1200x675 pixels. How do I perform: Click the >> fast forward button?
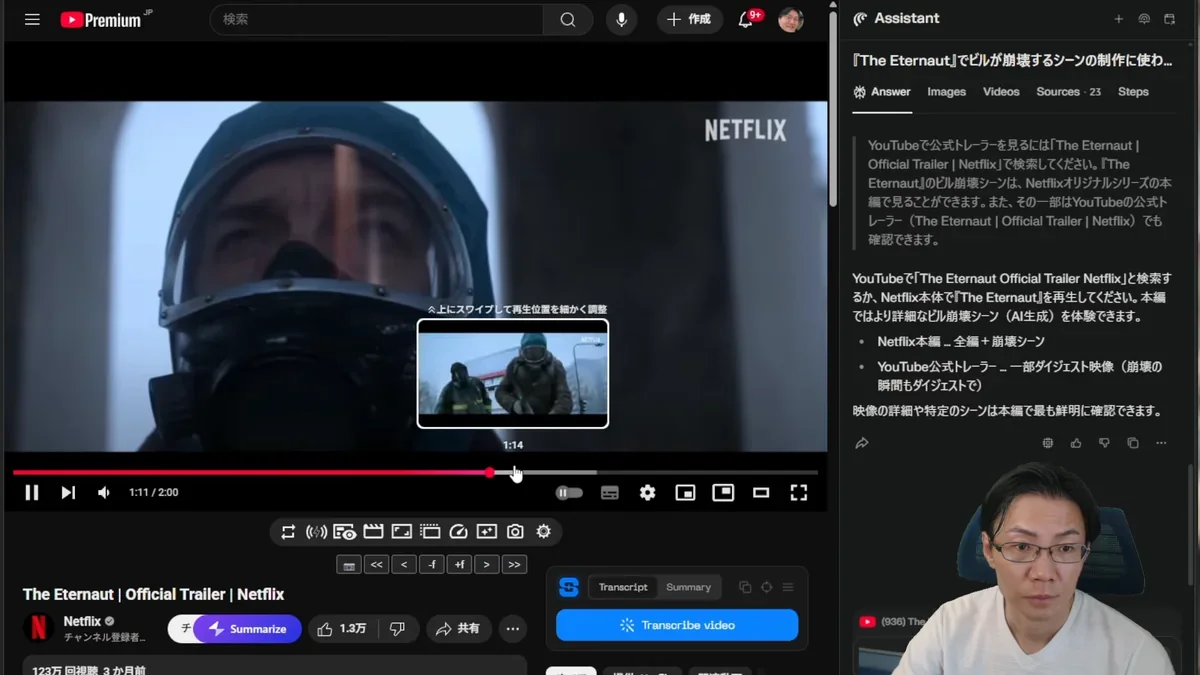(514, 565)
